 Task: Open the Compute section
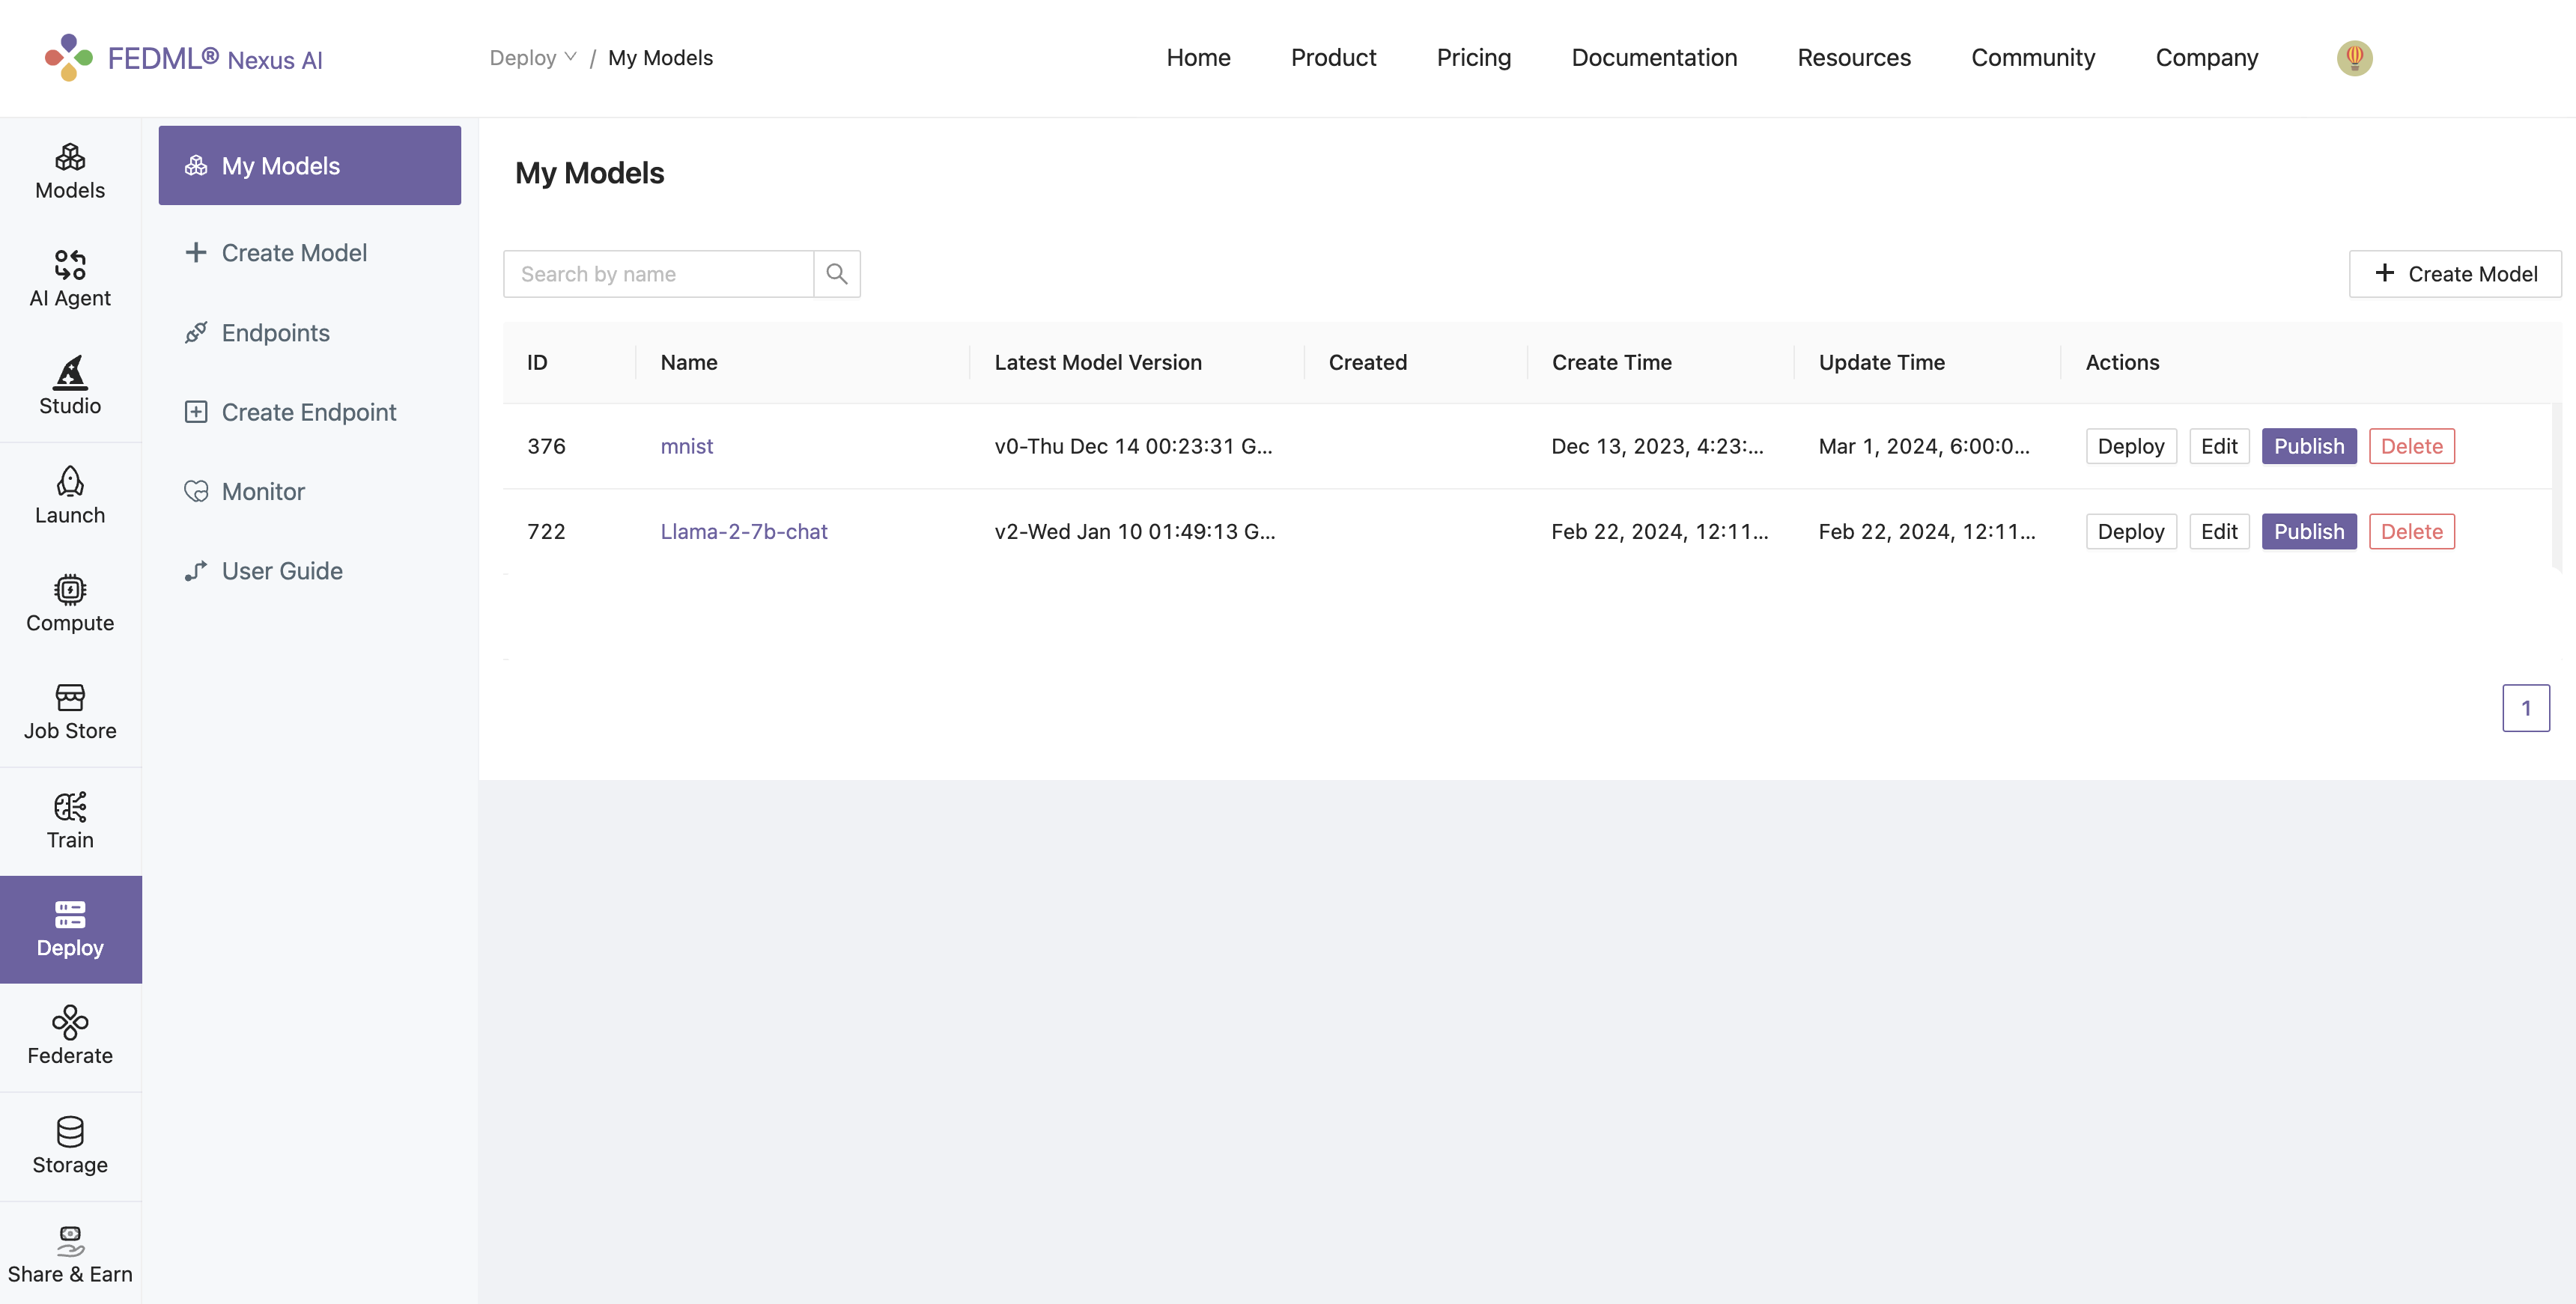point(70,604)
